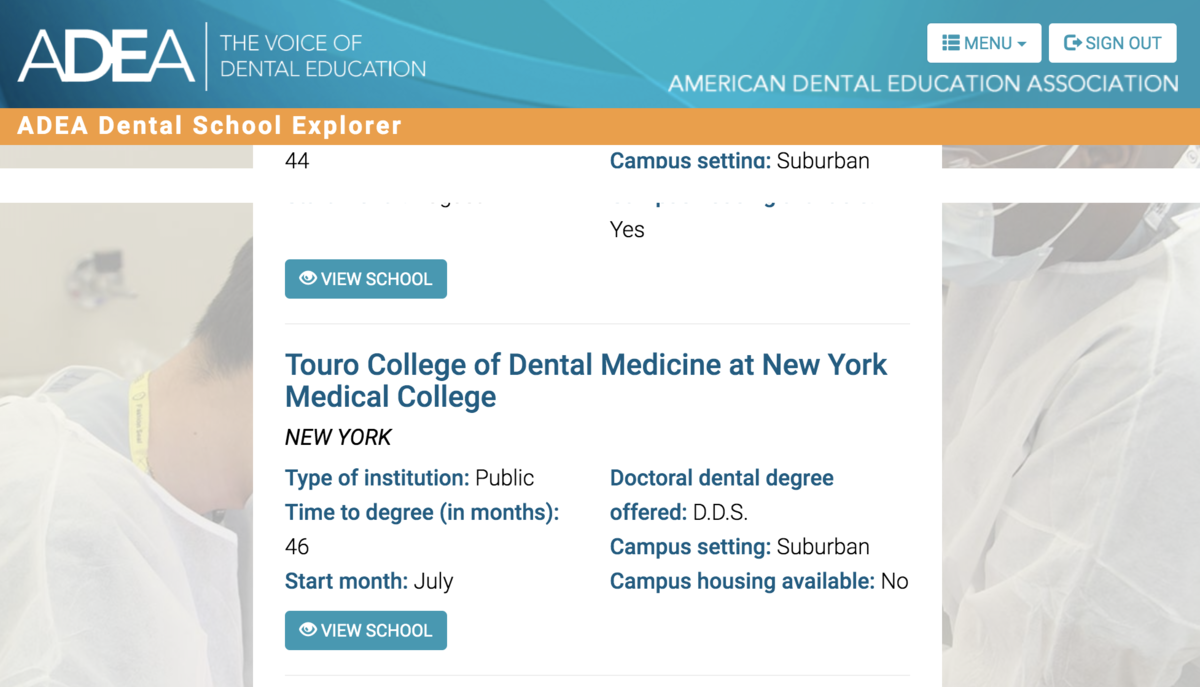The height and width of the screenshot is (687, 1200).
Task: Click the eye icon on Touro's View School button
Action: [308, 630]
